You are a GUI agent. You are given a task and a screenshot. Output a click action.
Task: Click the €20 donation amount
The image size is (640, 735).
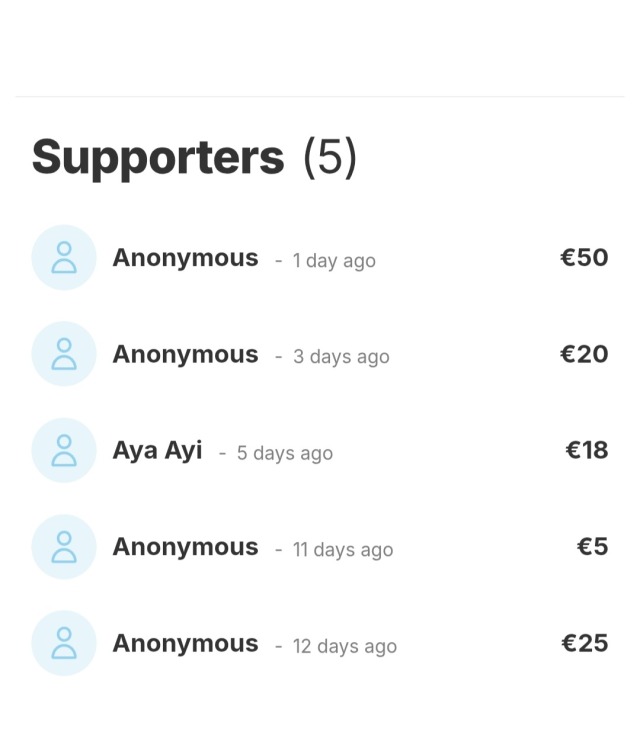coord(584,354)
